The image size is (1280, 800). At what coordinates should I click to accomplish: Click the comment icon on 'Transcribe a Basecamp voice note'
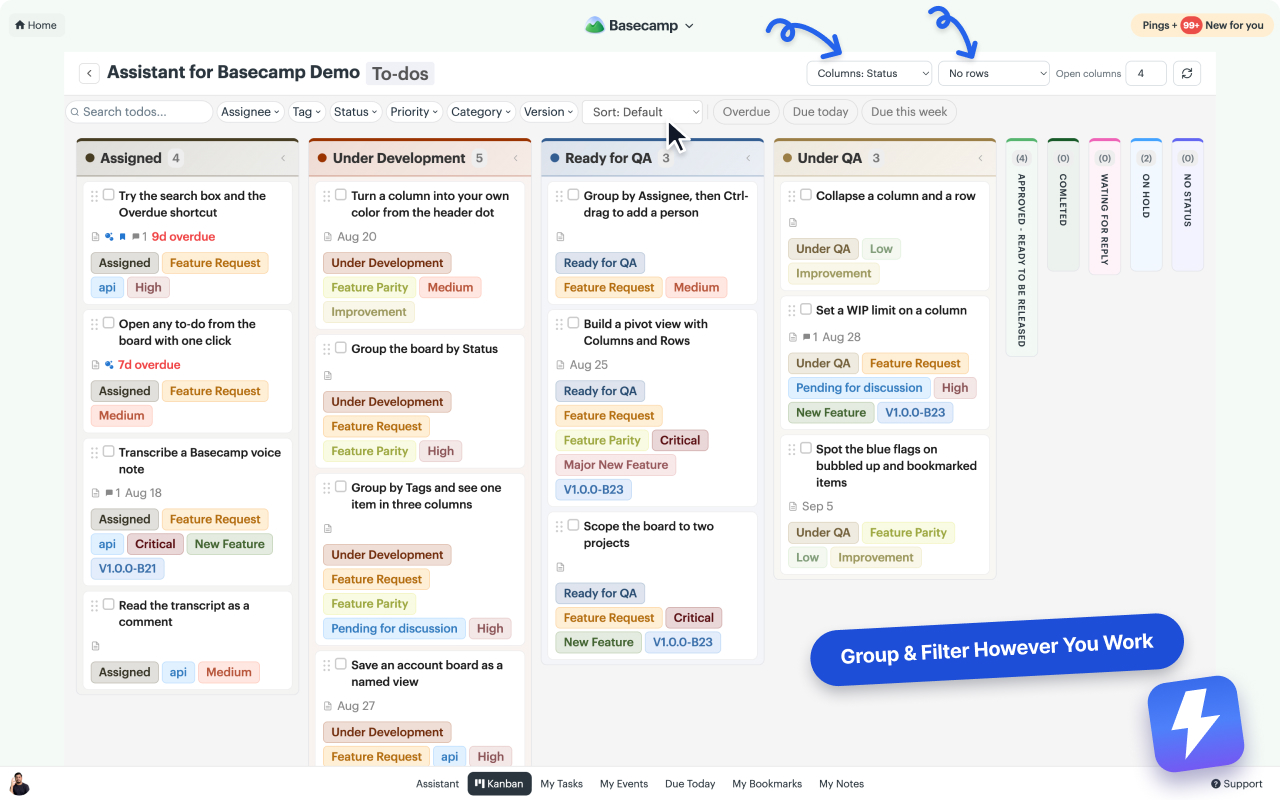click(109, 493)
